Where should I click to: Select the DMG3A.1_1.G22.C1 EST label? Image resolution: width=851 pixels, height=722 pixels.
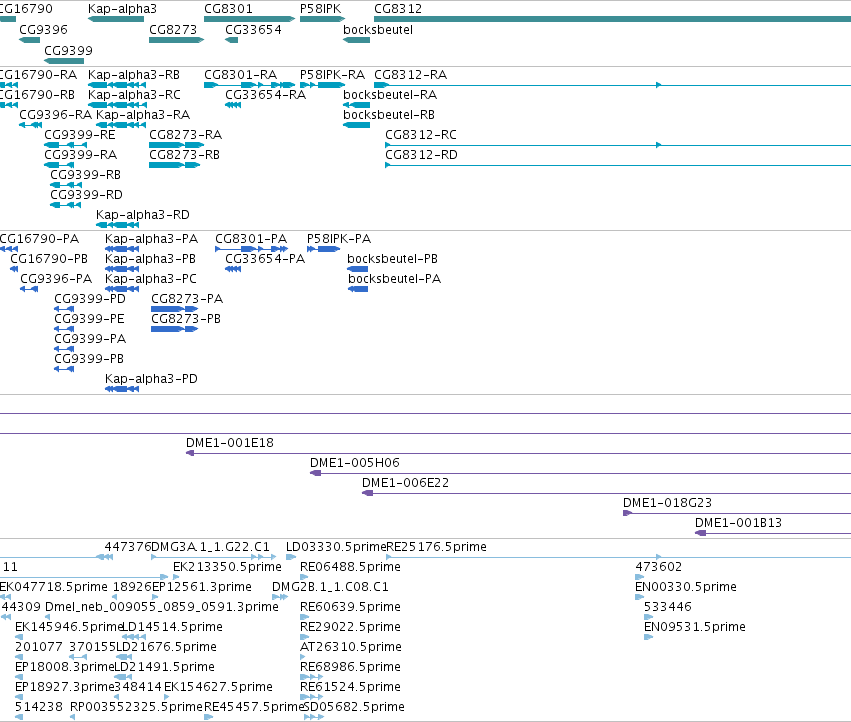tap(210, 547)
